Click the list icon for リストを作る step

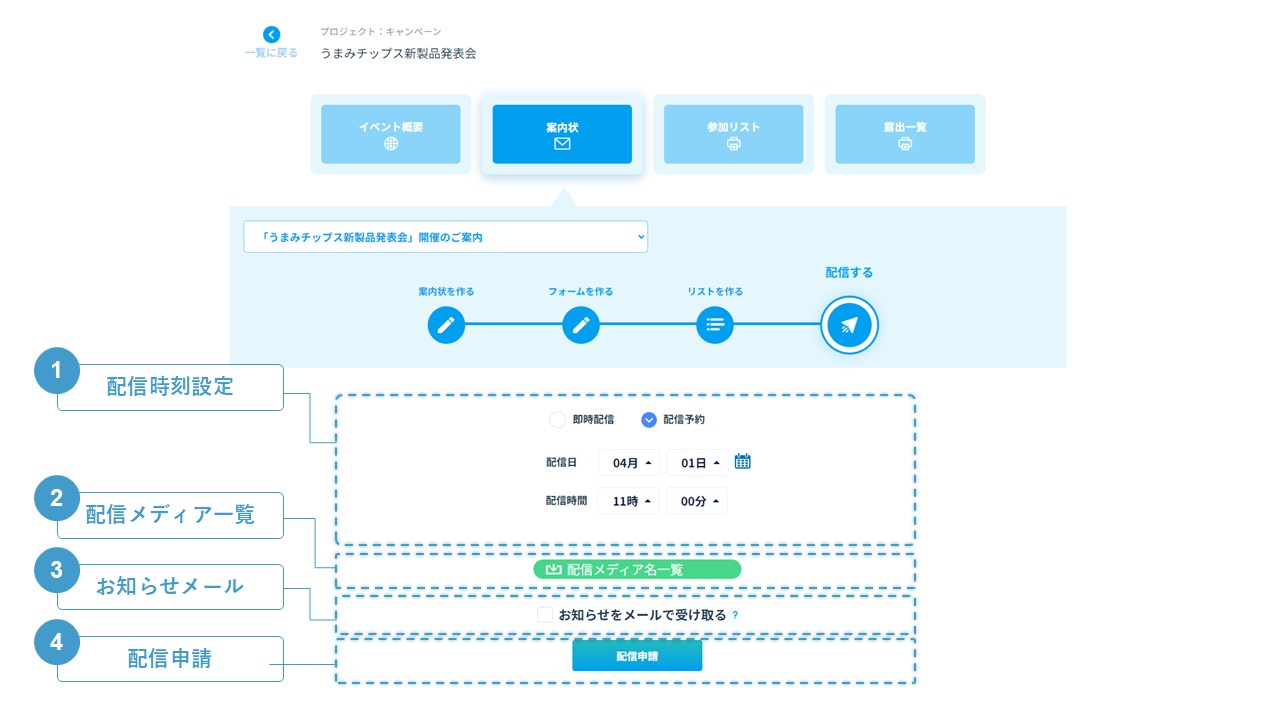click(714, 325)
